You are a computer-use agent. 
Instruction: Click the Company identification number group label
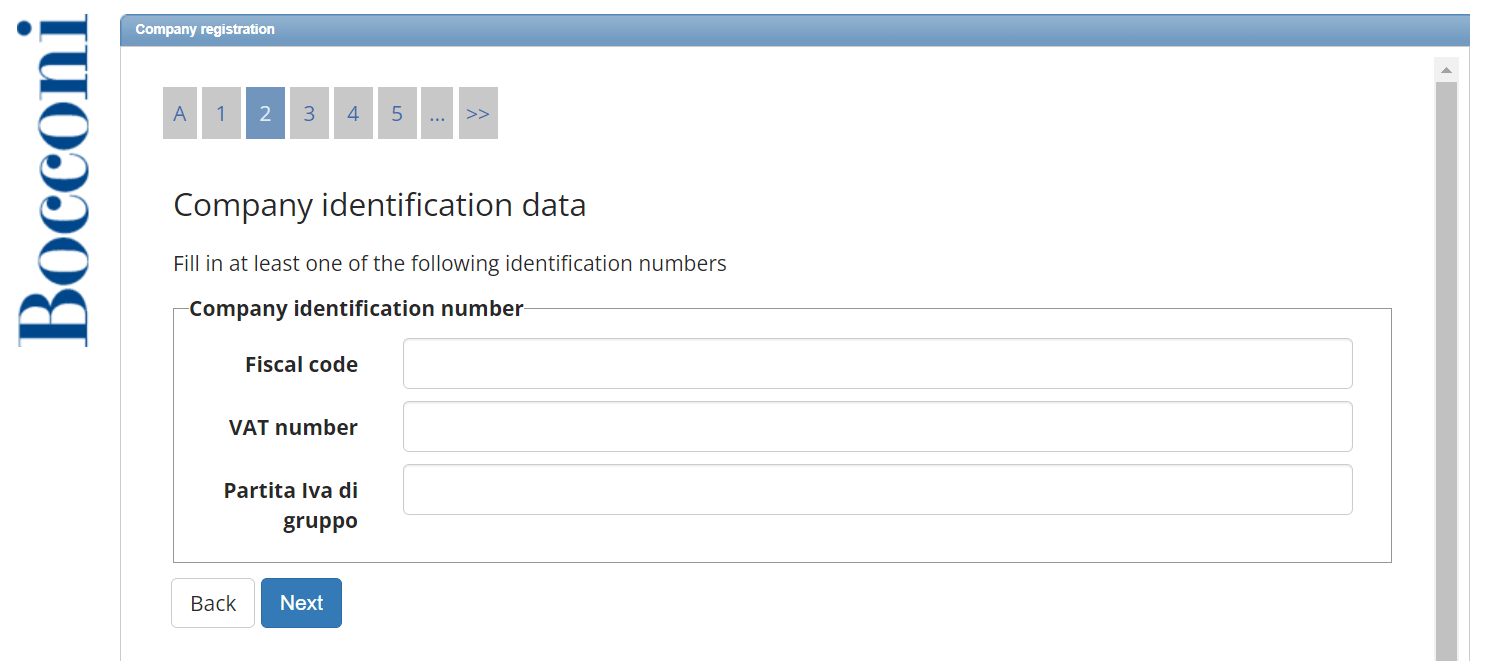(x=355, y=308)
